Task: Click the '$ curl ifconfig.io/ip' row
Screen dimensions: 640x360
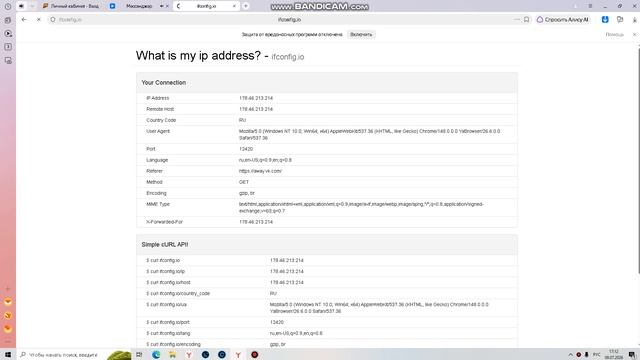Action: [327, 271]
